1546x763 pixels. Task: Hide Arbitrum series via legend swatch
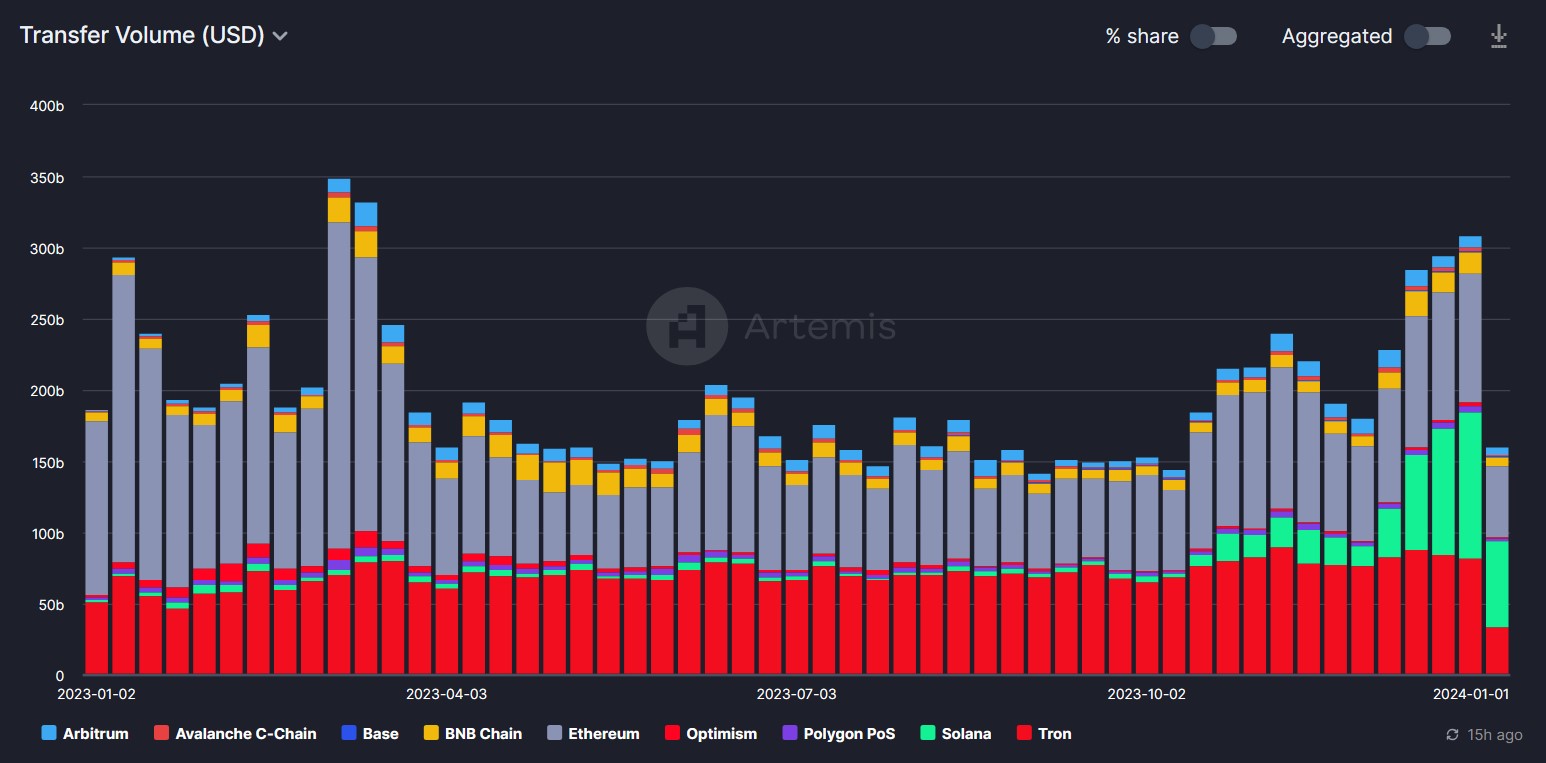click(x=49, y=733)
